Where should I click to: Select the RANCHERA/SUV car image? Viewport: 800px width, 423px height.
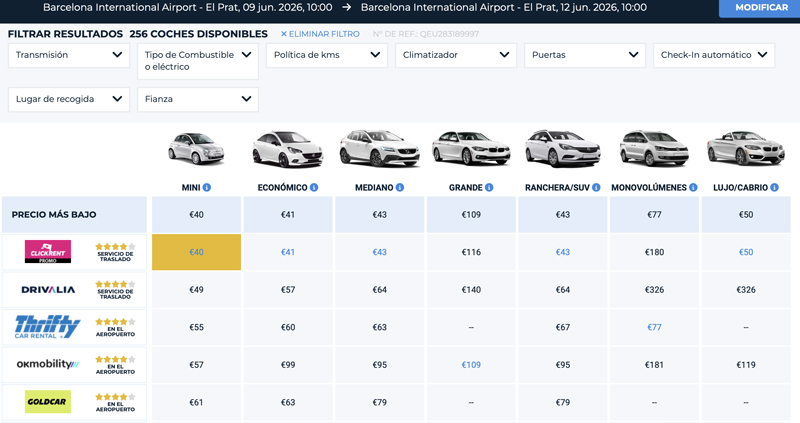tap(563, 148)
